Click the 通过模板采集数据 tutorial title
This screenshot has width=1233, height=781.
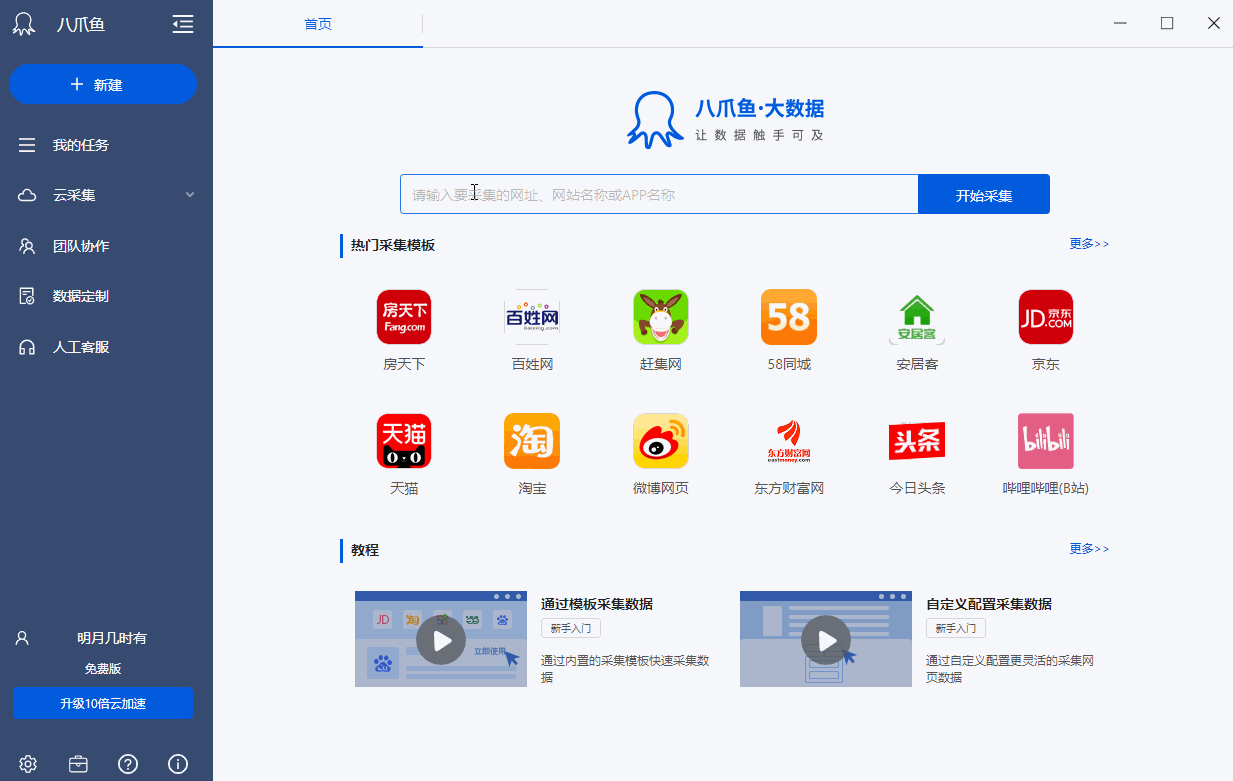pos(597,604)
